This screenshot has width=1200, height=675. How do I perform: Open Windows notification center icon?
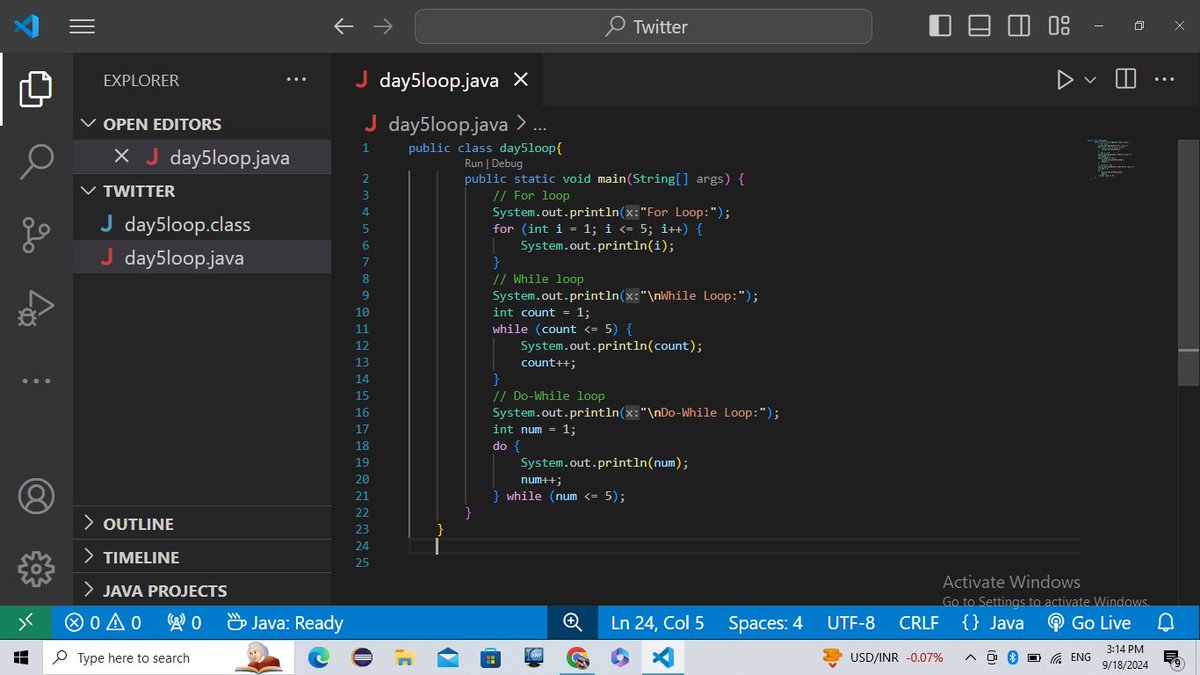(1173, 657)
